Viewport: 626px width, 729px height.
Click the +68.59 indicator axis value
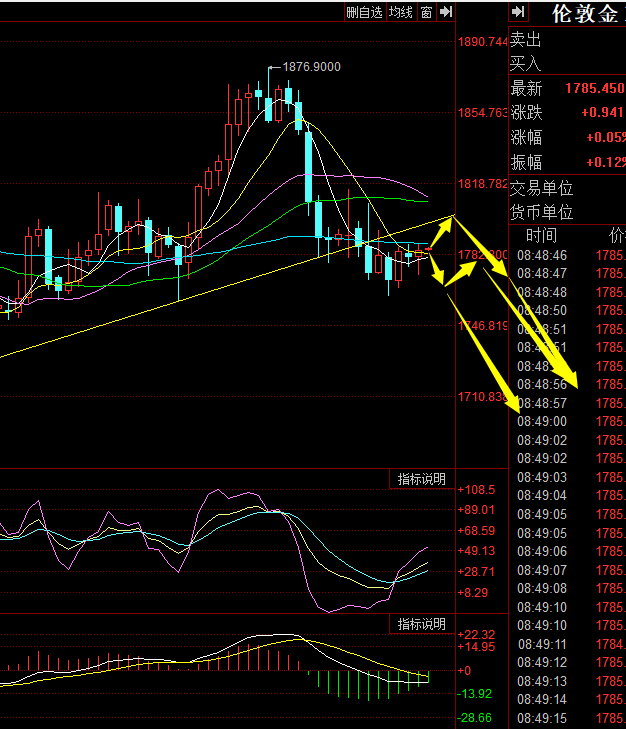[x=476, y=531]
